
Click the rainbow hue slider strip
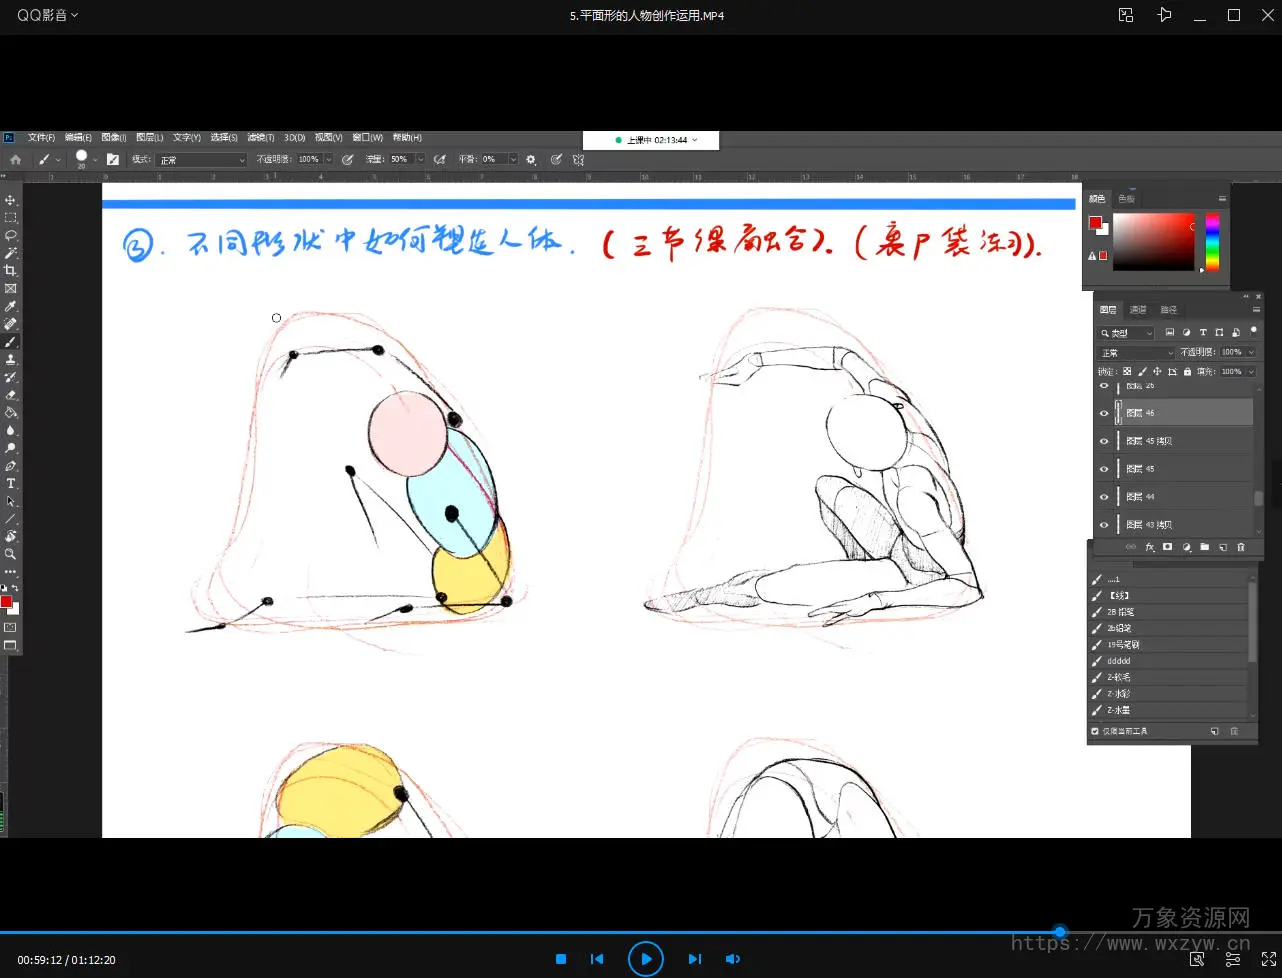point(1212,241)
